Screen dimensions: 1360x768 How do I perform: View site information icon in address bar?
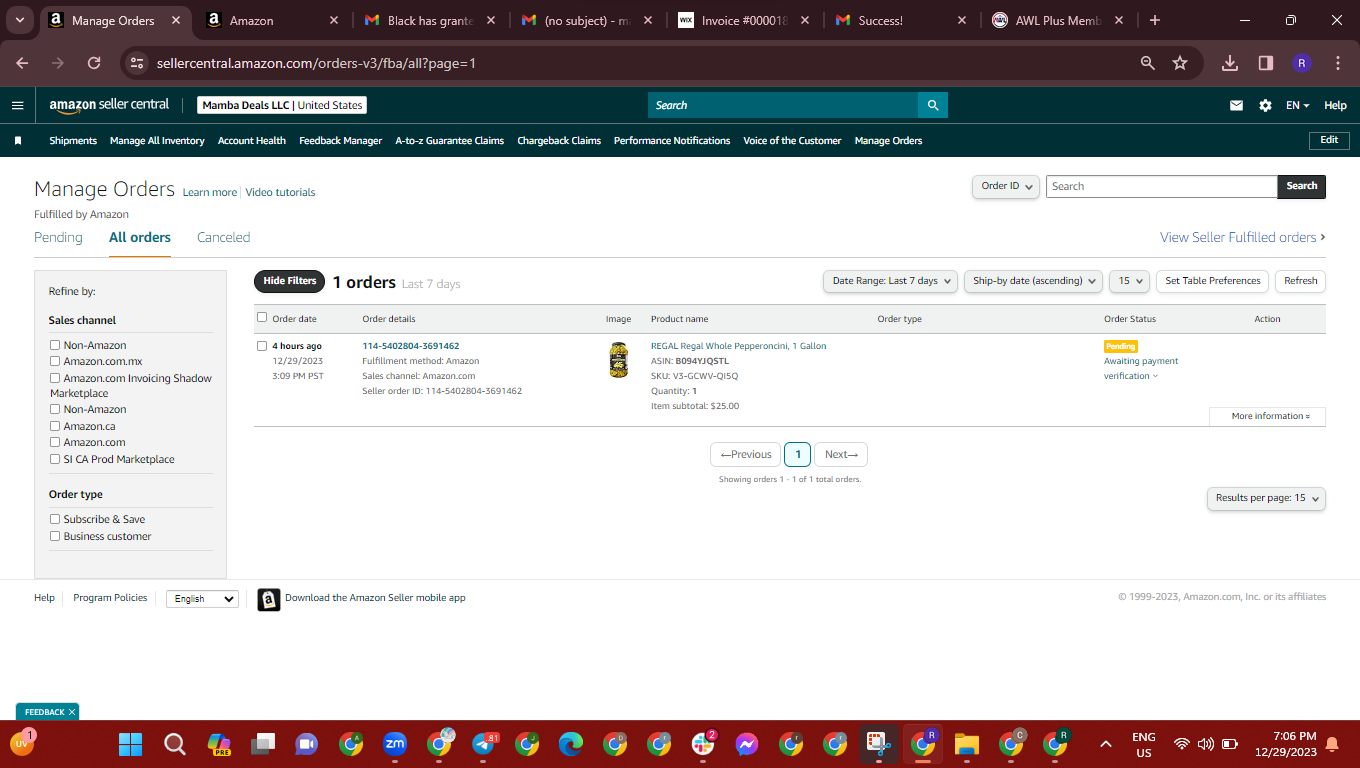pyautogui.click(x=138, y=63)
